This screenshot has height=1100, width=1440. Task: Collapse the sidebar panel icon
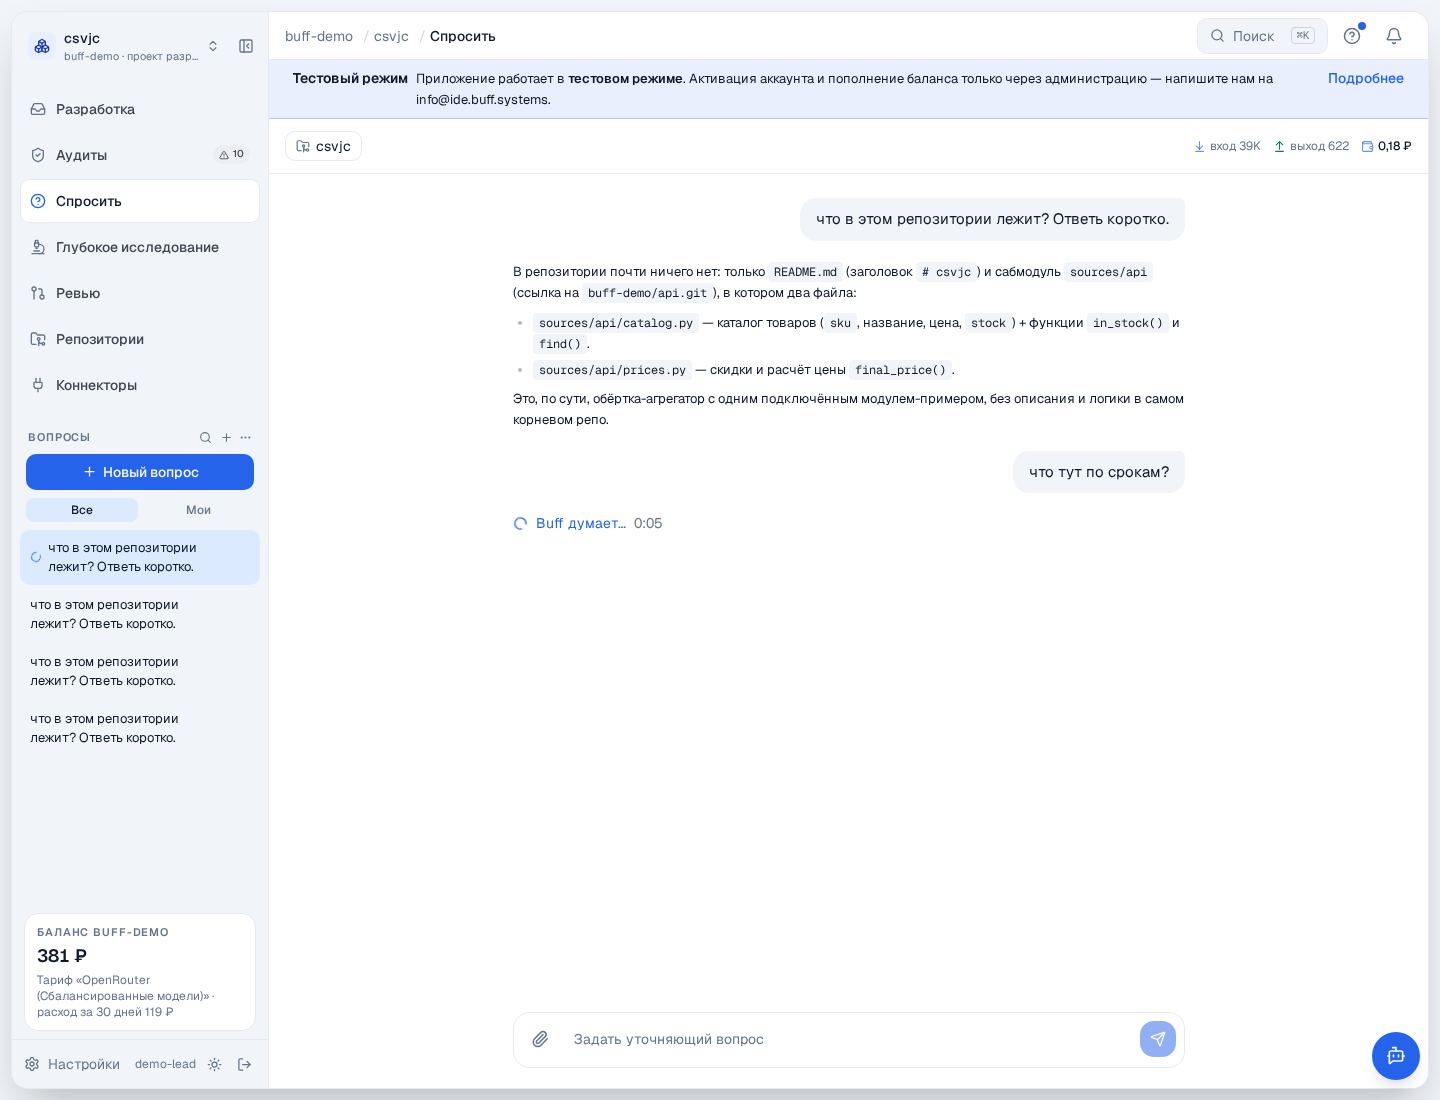pos(246,46)
